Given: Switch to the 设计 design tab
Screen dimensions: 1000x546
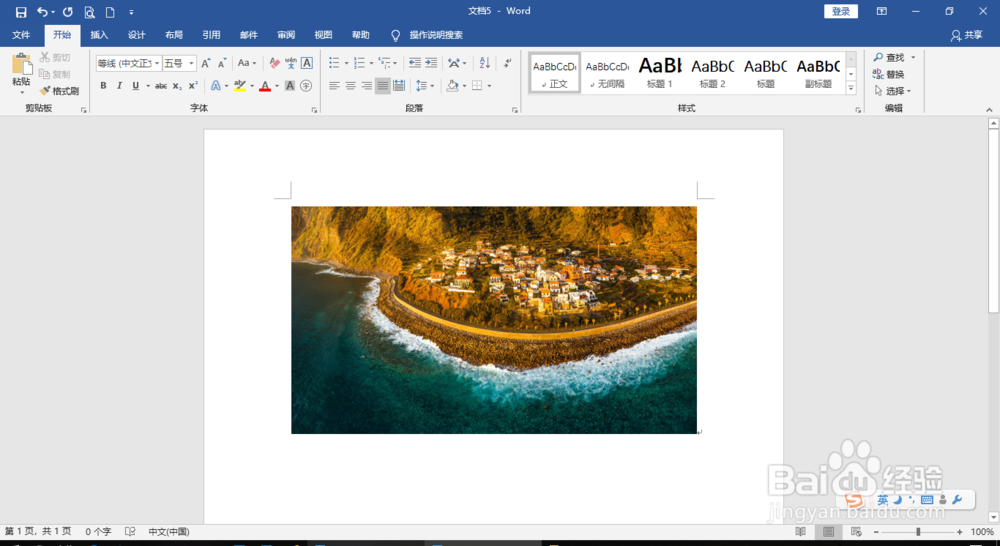Looking at the screenshot, I should pos(136,35).
